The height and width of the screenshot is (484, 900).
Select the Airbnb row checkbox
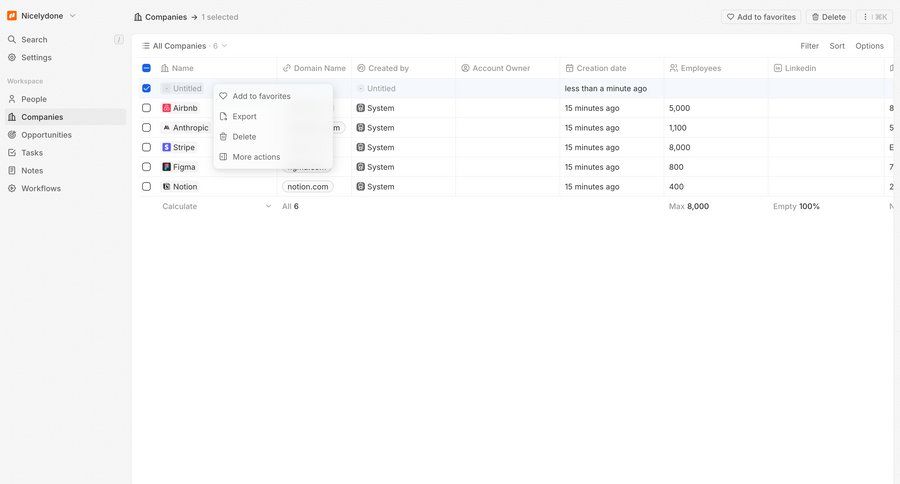146,108
